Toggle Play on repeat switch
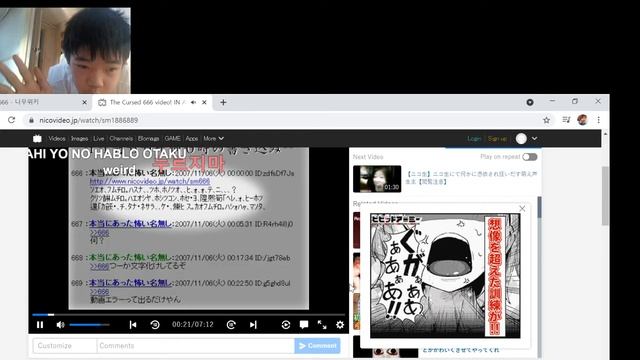The width and height of the screenshot is (640, 360). click(529, 157)
